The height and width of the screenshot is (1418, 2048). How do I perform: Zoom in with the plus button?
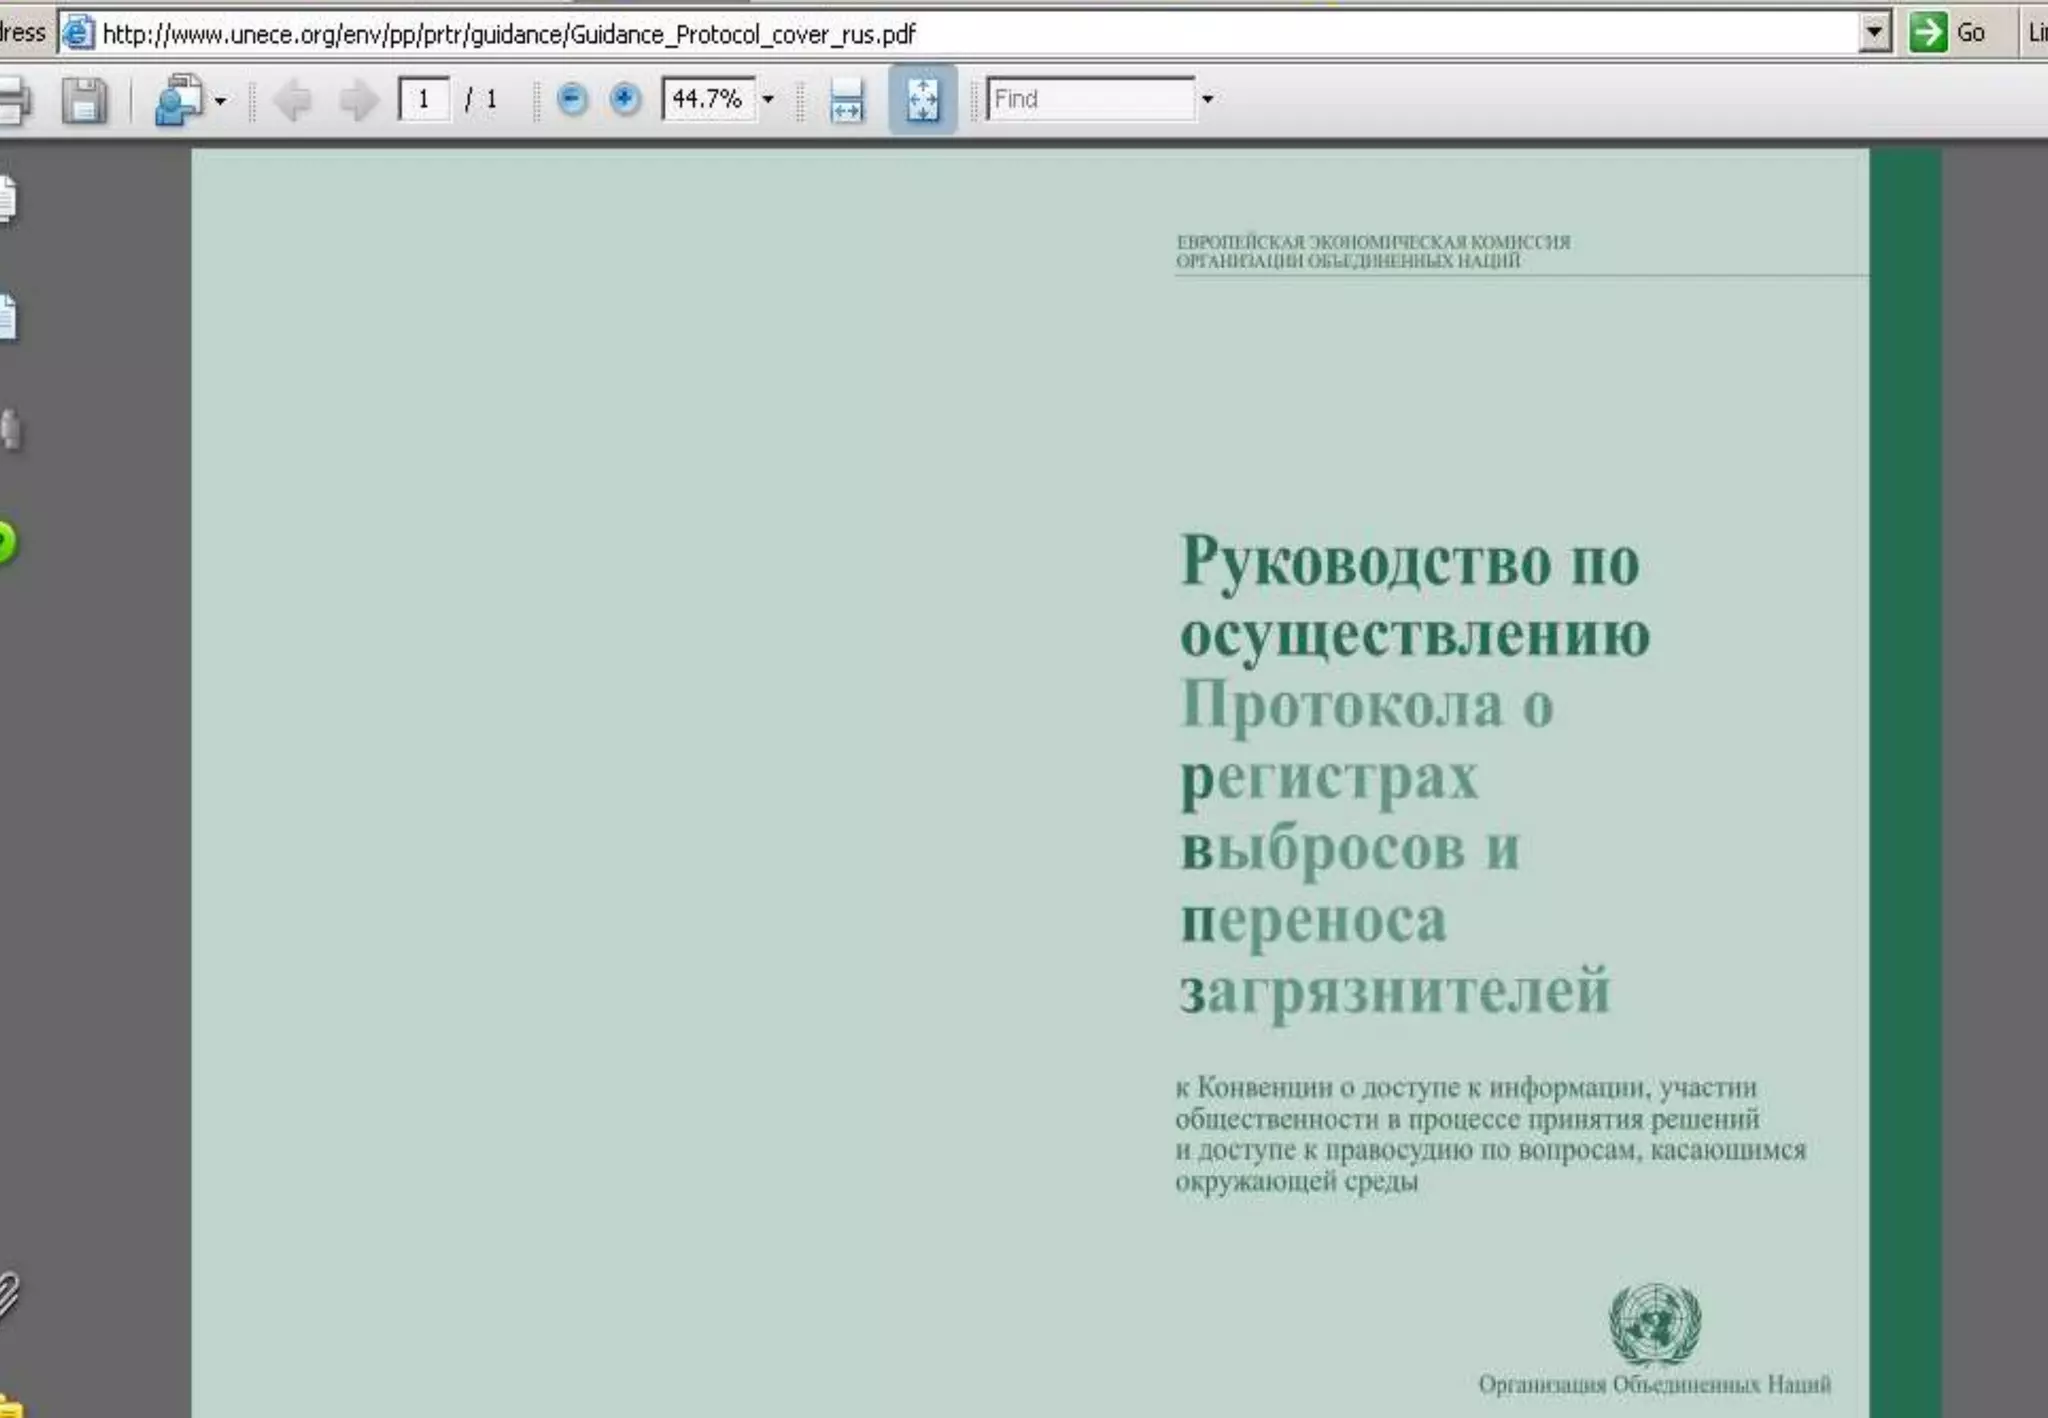click(x=625, y=99)
